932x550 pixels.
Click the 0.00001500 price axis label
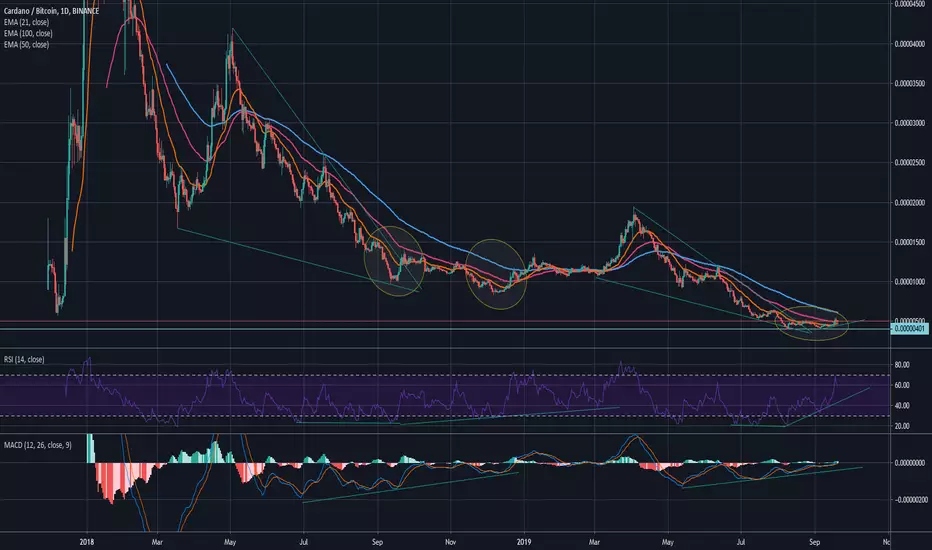[x=909, y=242]
